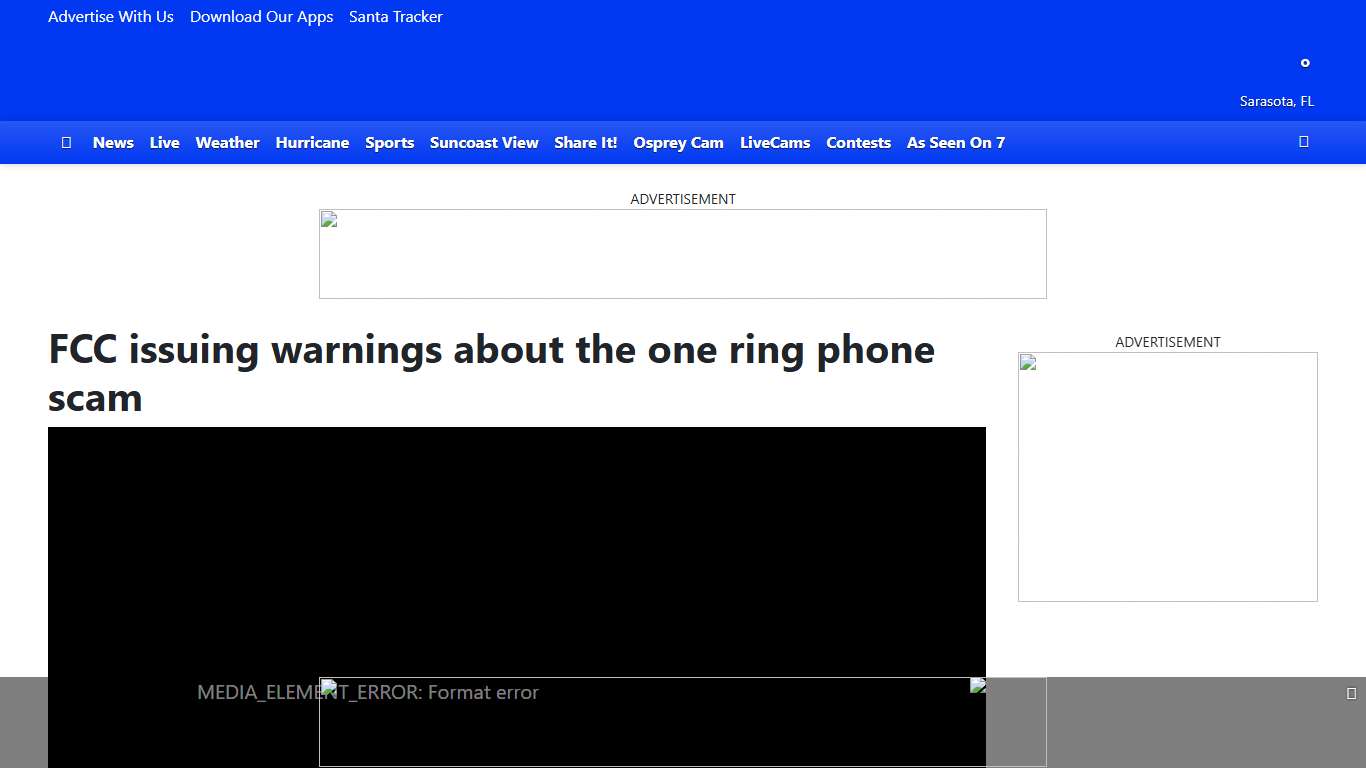Select the home icon in the navigation bar
This screenshot has width=1366, height=768.
coord(66,142)
